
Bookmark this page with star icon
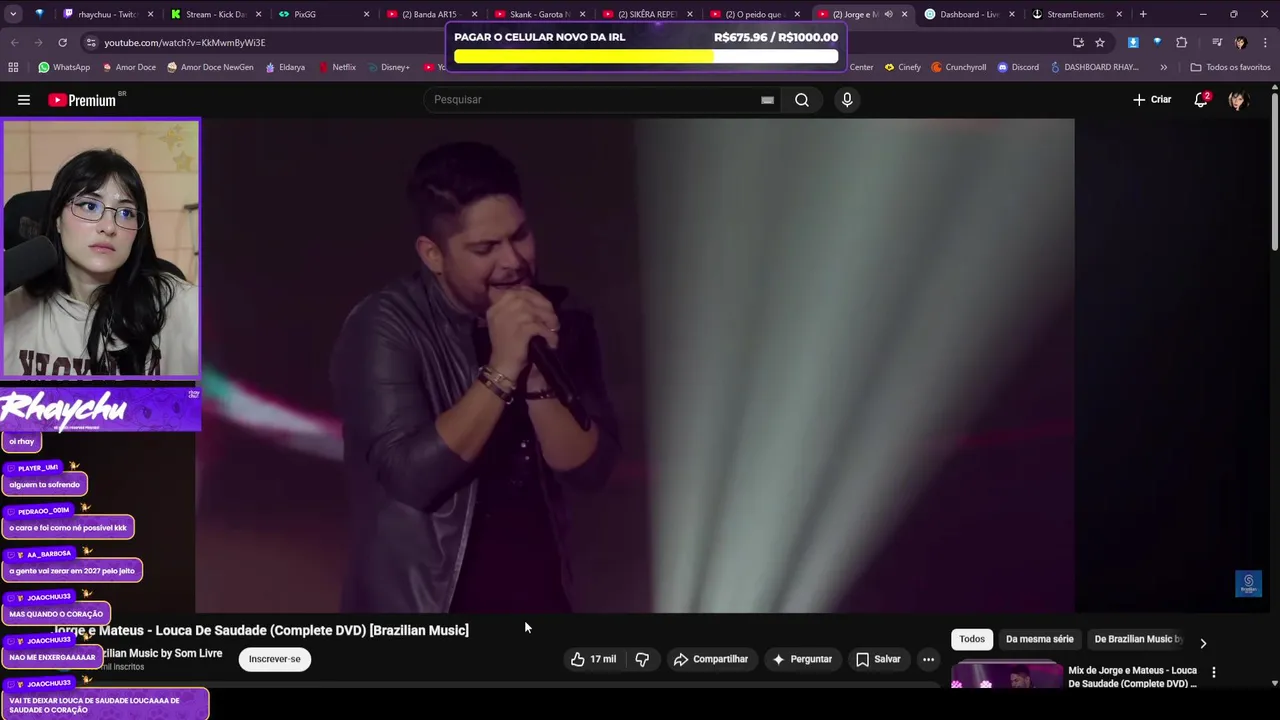[1100, 42]
